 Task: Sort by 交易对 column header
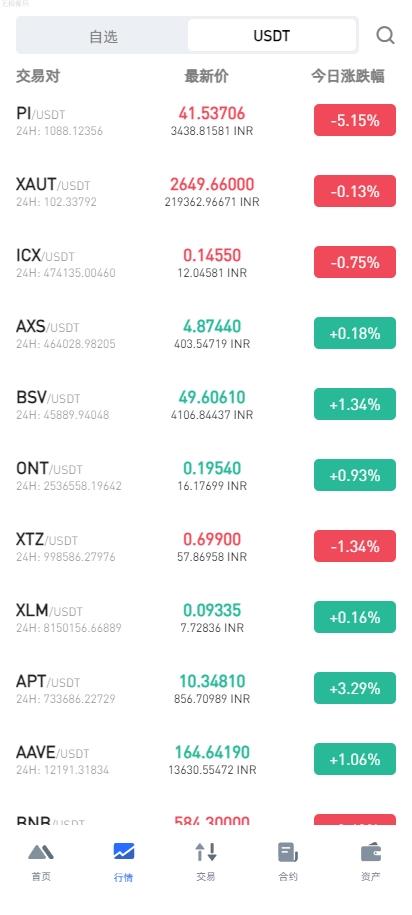38,76
